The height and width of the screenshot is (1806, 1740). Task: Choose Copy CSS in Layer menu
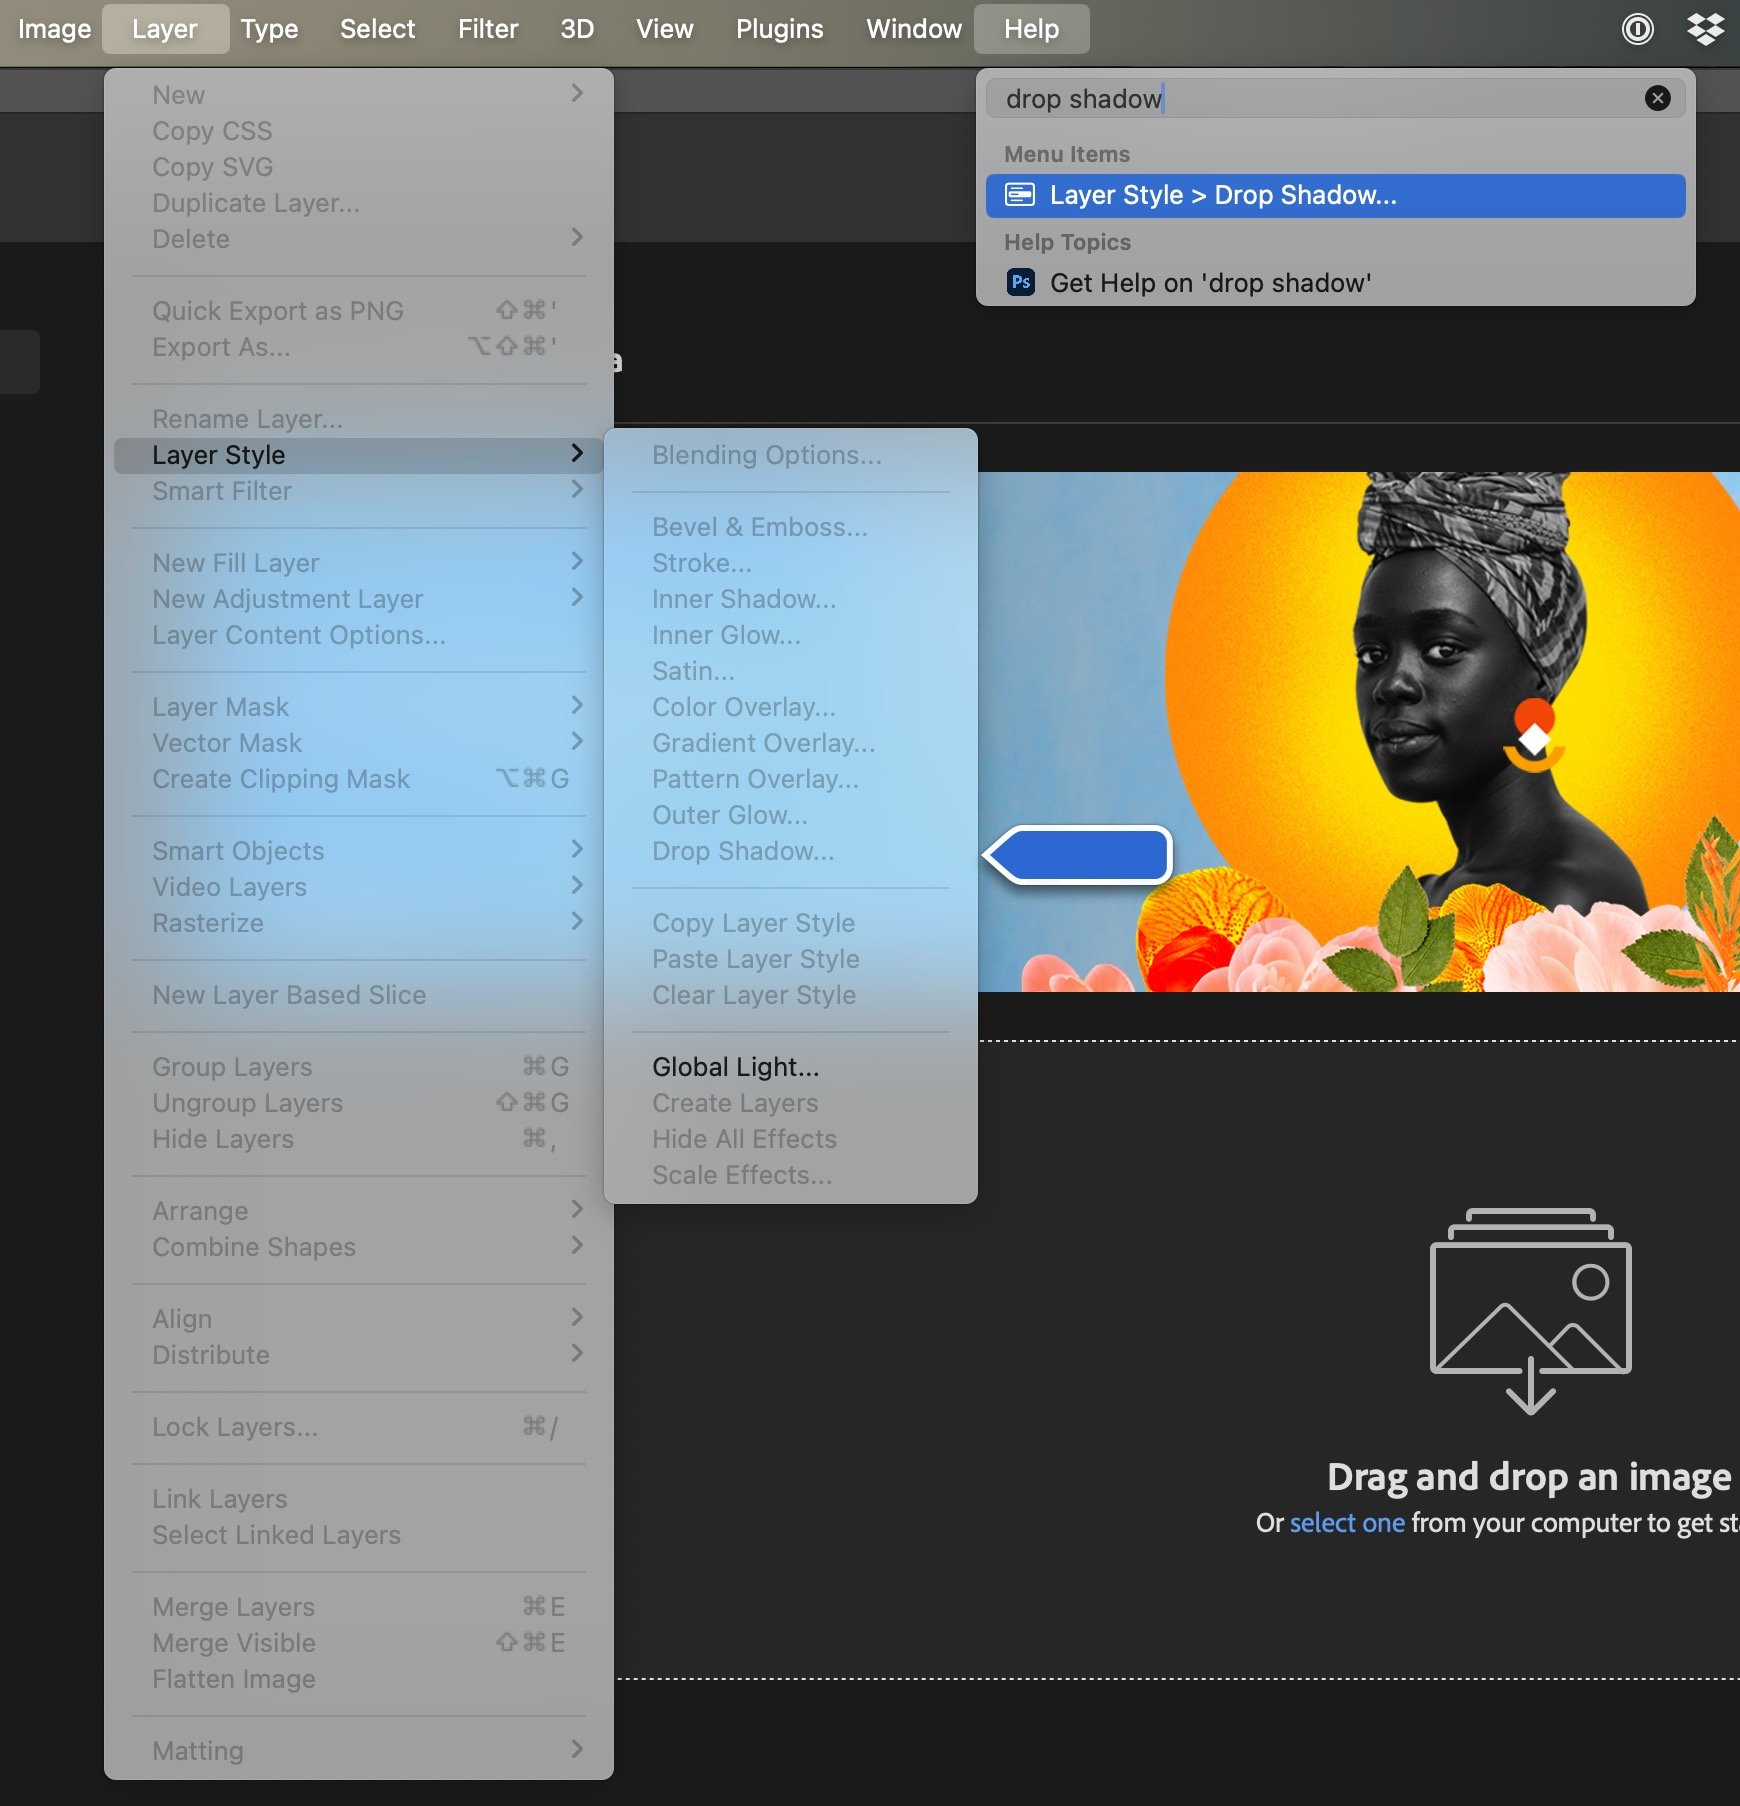point(358,131)
